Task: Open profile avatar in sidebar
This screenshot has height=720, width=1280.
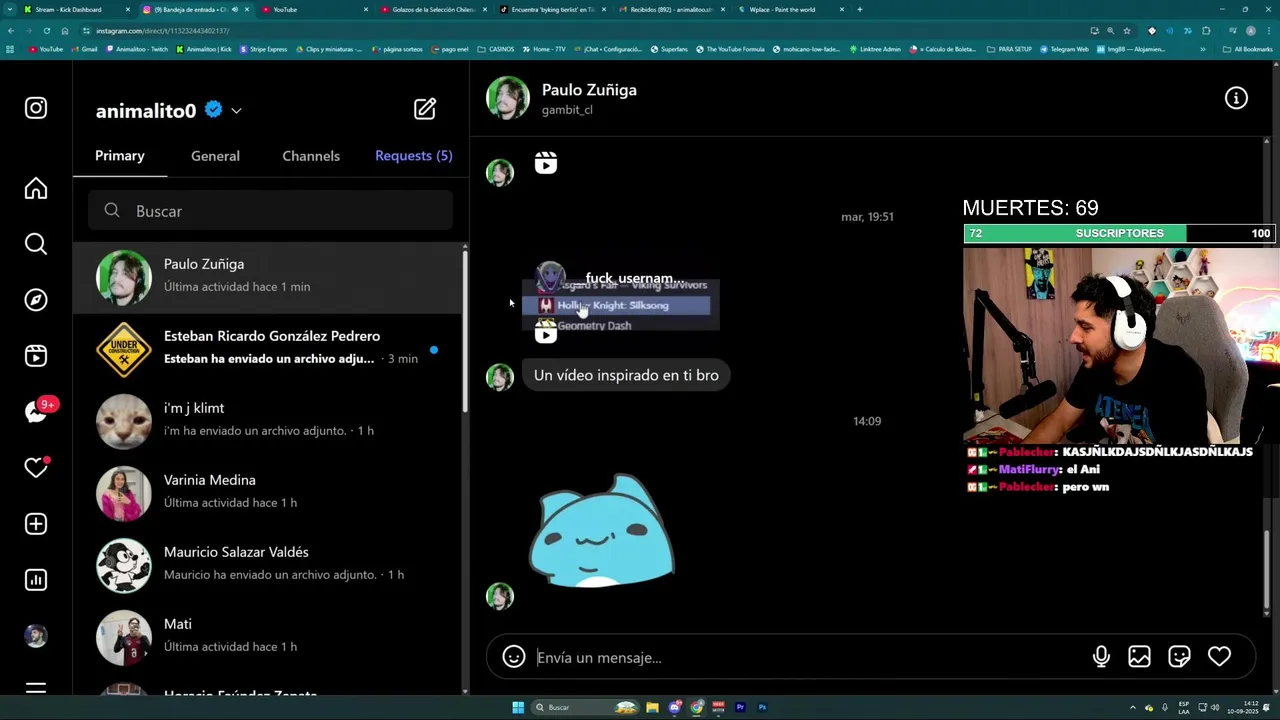Action: click(36, 636)
